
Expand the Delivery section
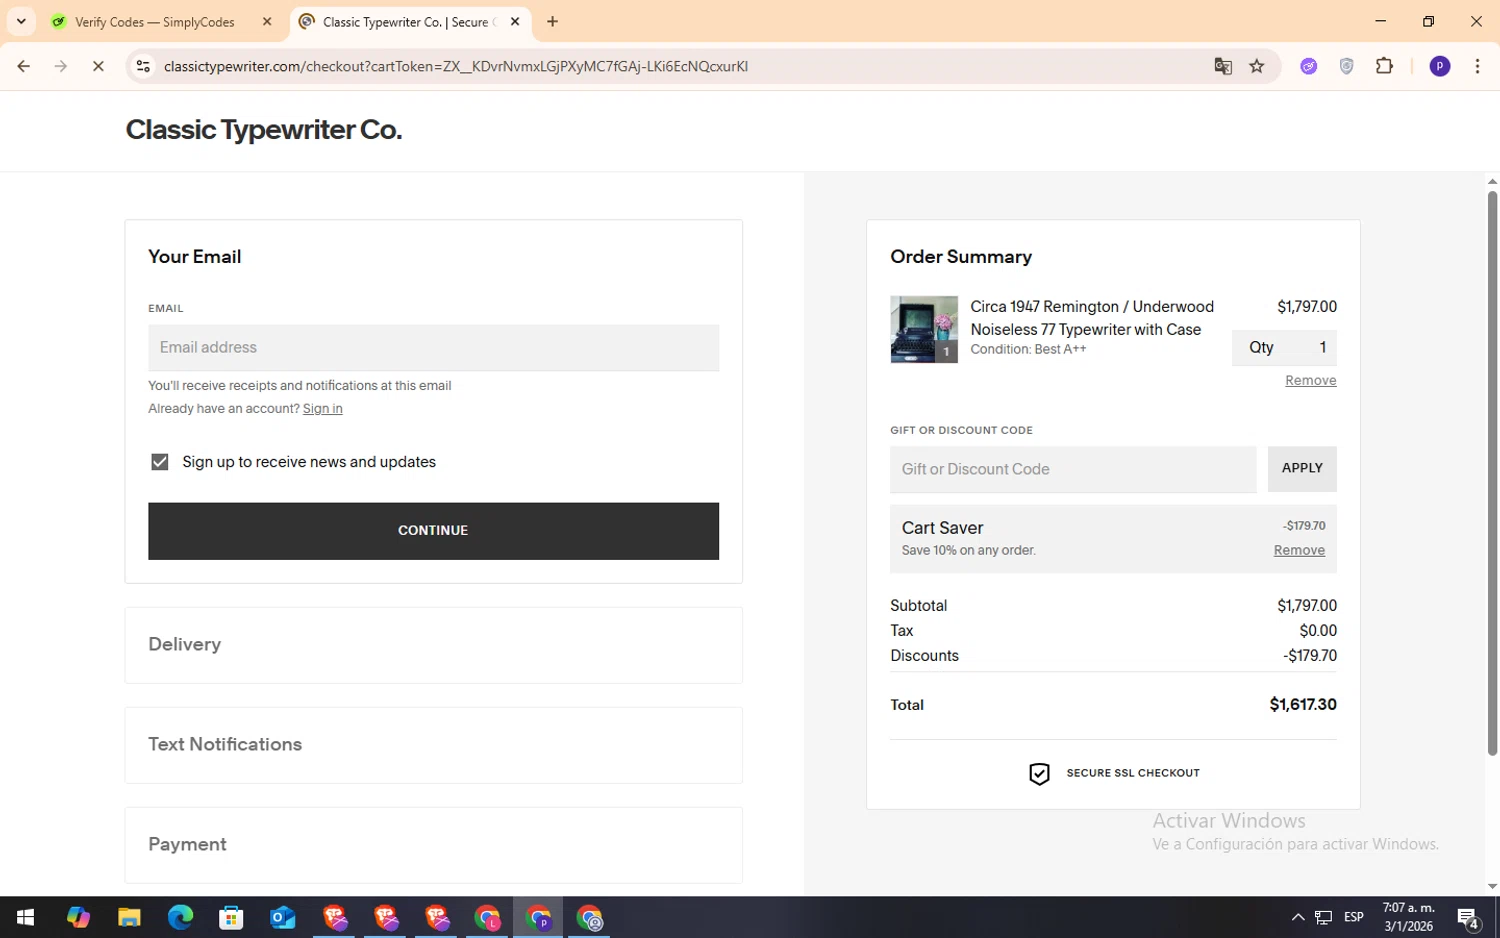click(433, 645)
